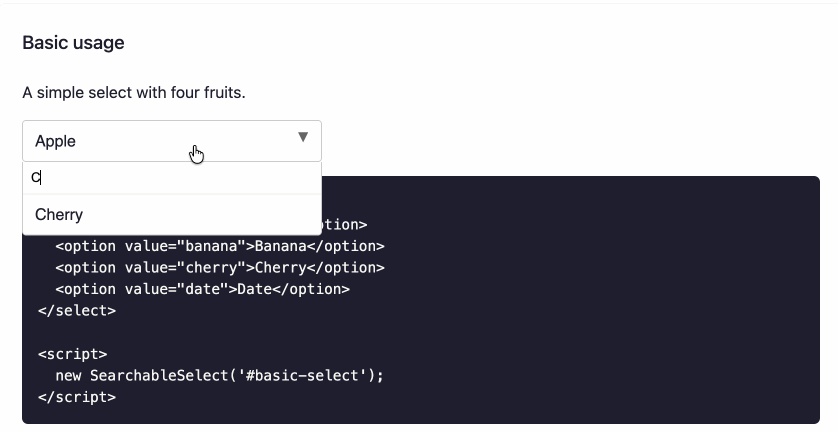Focus the search field containing letter C
The height and width of the screenshot is (432, 838).
point(172,178)
